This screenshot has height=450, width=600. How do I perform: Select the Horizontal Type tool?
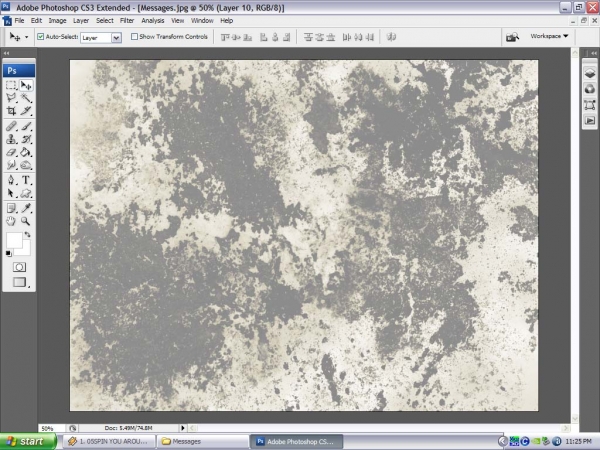click(26, 180)
